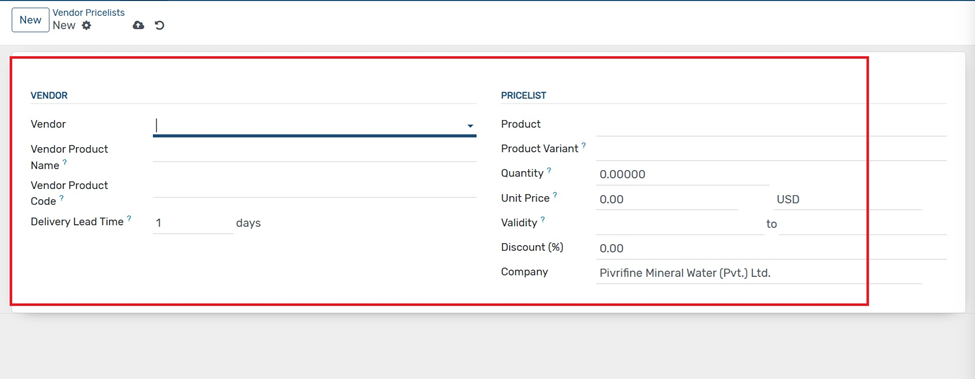Open help tooltip for Delivery Lead Time
The height and width of the screenshot is (379, 975).
[x=129, y=219]
